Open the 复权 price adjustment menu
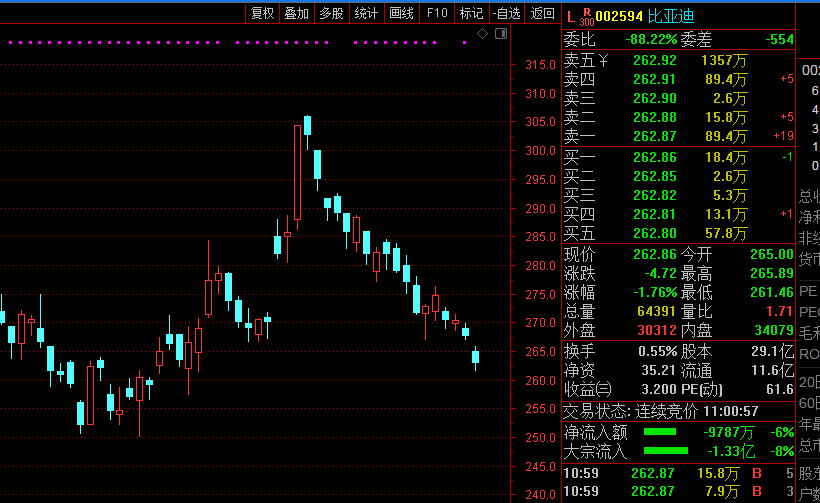This screenshot has height=503, width=820. [x=262, y=14]
